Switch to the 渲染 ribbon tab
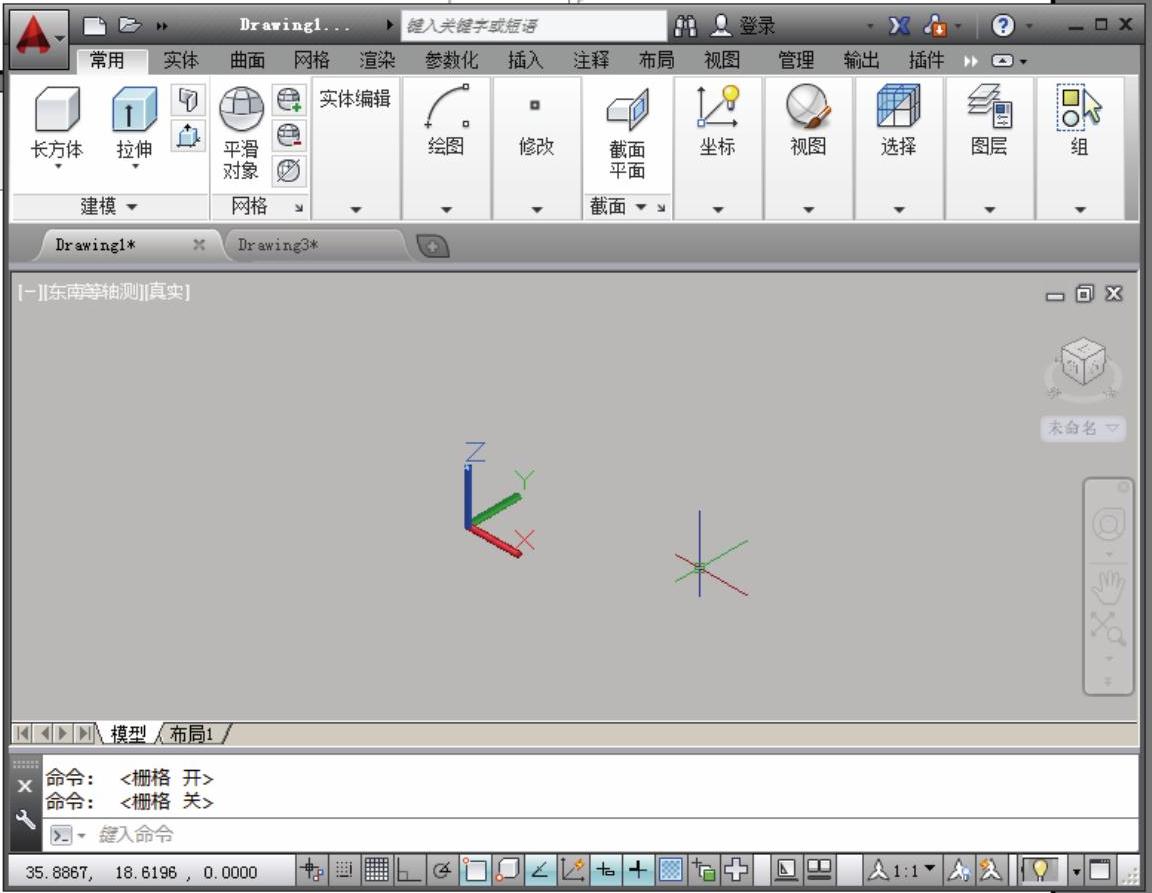The height and width of the screenshot is (893, 1152). [377, 60]
